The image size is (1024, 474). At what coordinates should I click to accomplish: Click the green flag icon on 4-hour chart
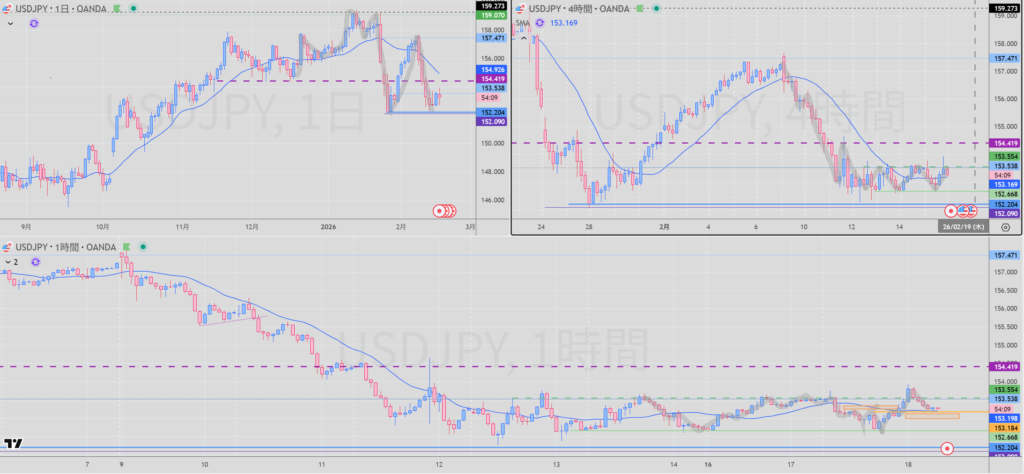[641, 7]
